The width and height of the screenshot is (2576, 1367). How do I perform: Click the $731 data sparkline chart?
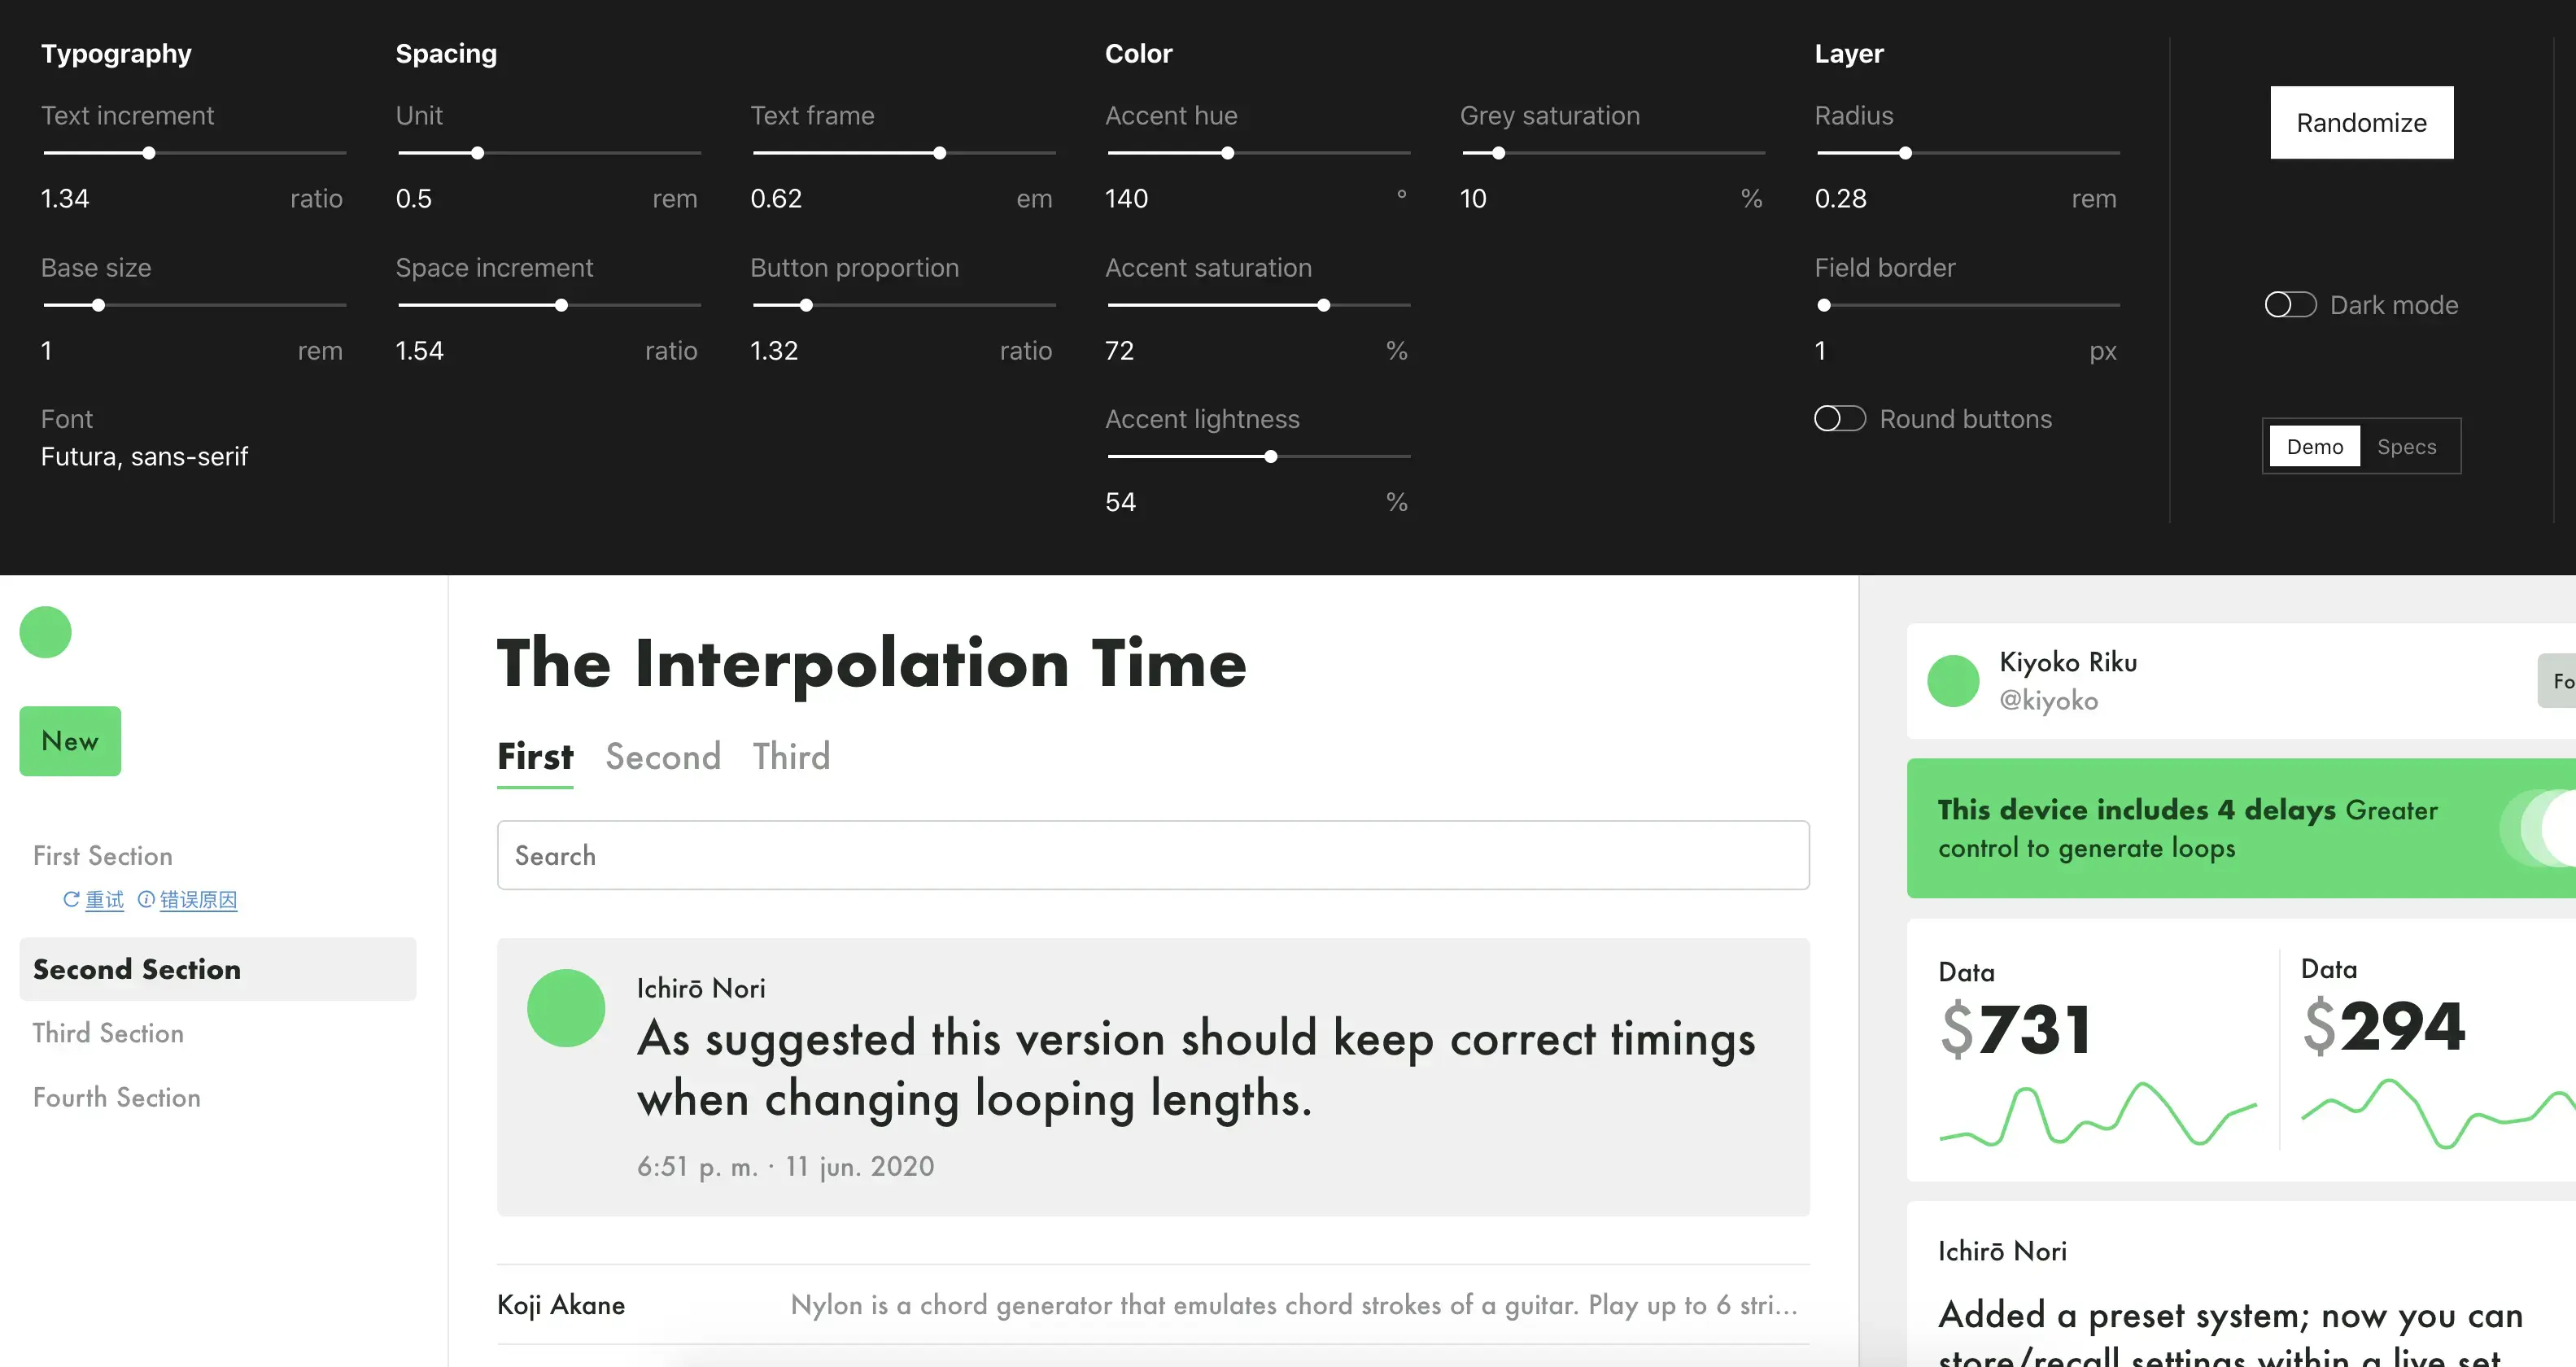coord(2097,1114)
